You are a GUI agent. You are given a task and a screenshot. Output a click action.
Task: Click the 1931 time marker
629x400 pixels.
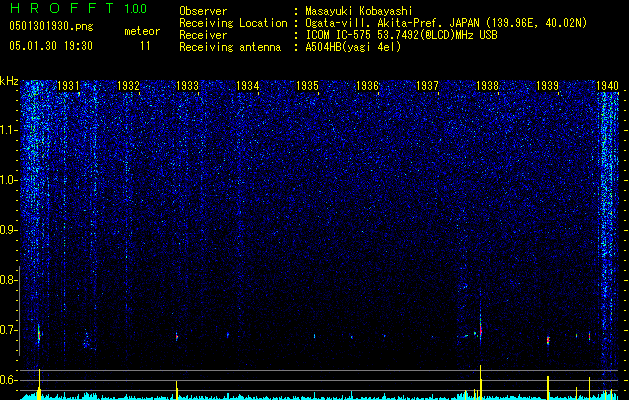68,85
